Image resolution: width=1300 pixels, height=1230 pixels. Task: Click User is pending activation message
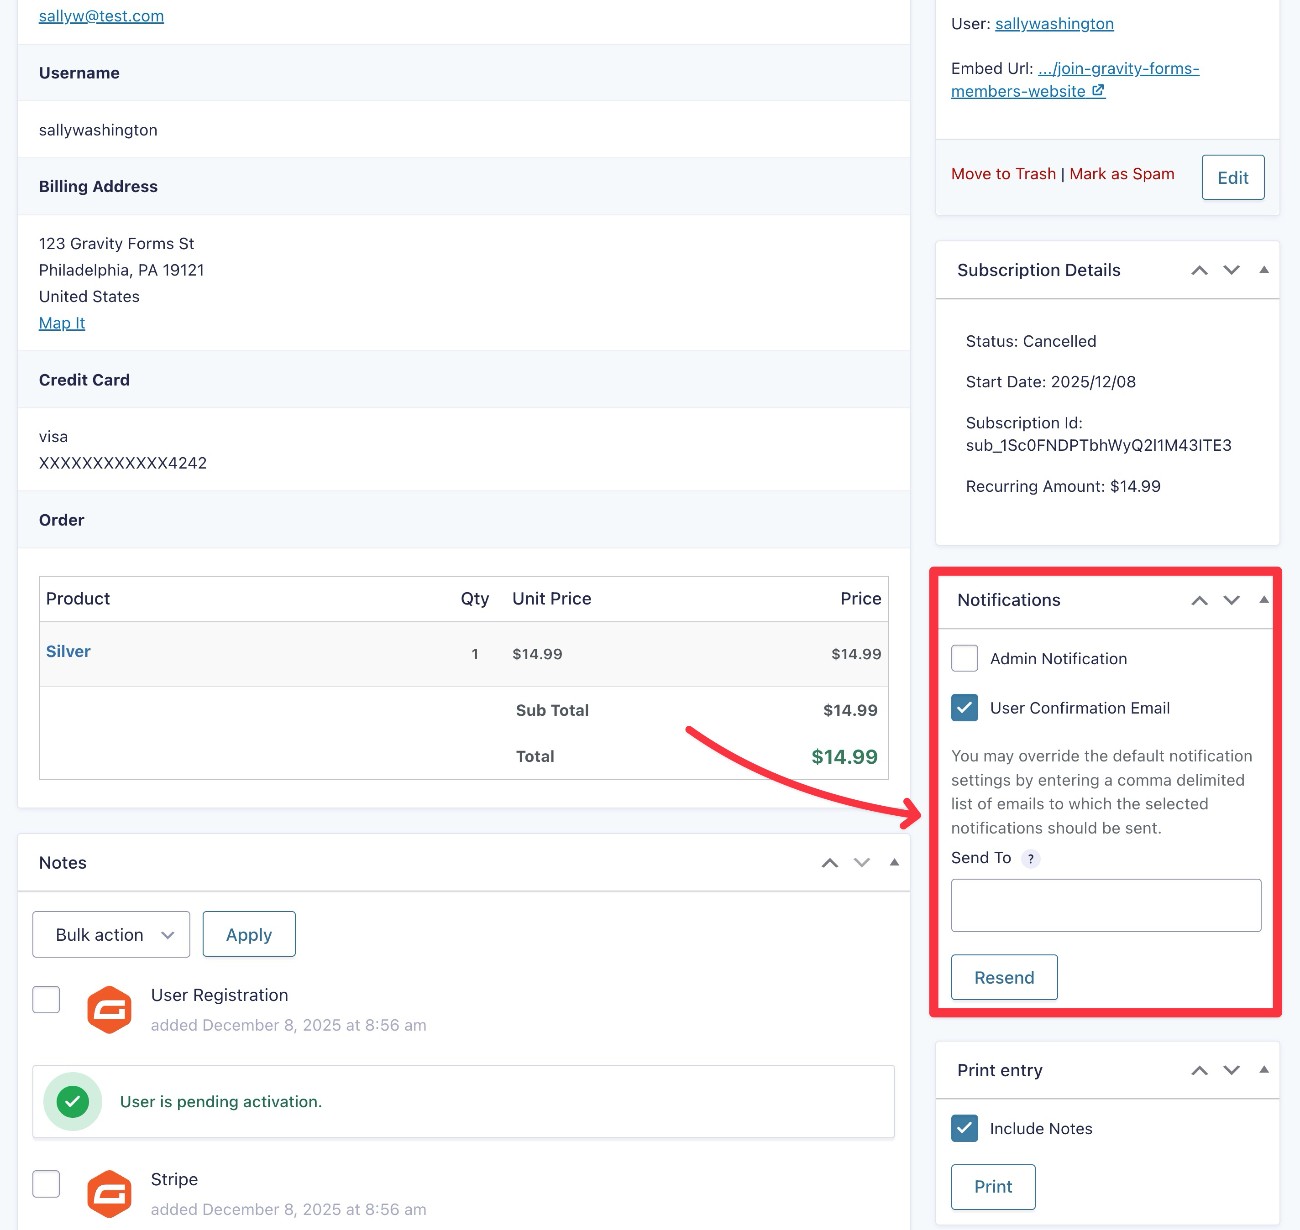tap(221, 1102)
